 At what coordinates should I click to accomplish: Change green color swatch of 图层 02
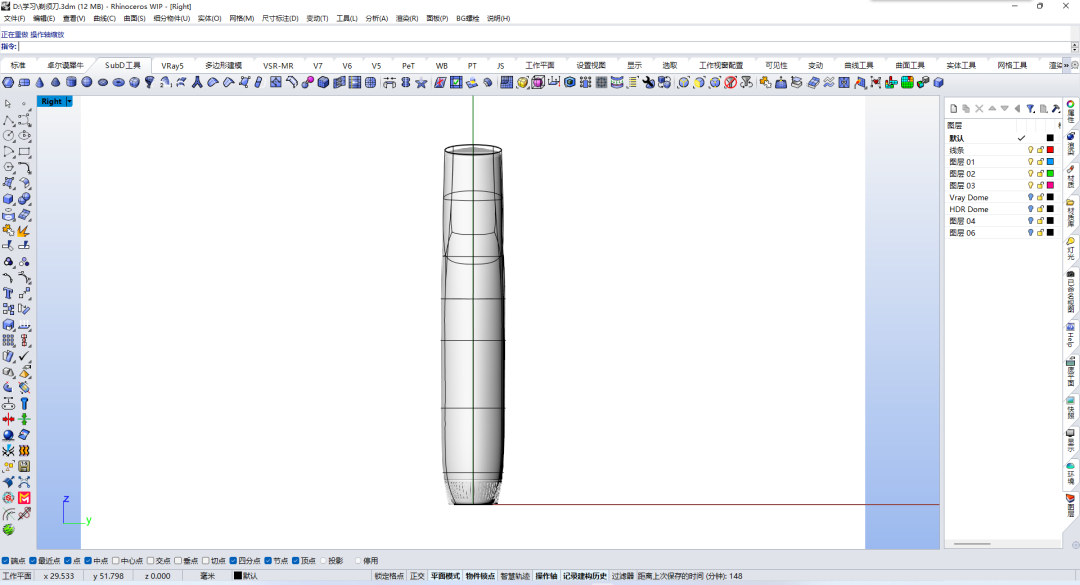pos(1050,174)
